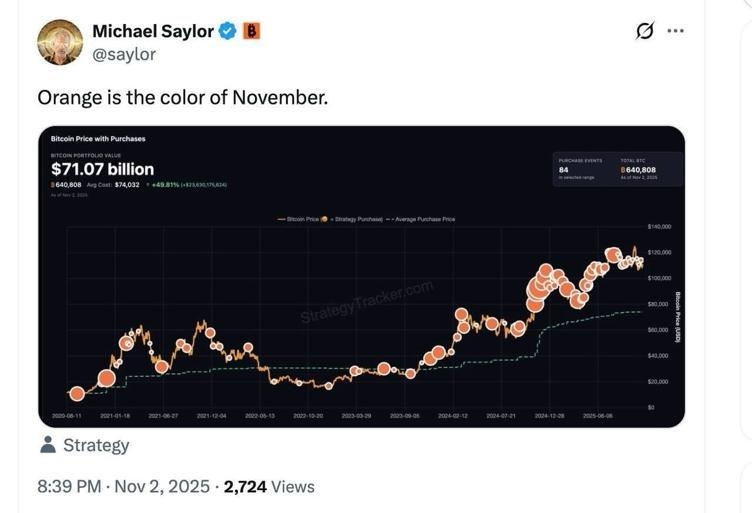Click the Total BTC 640,808 stat
Viewport: 752px width, 513px height.
click(641, 168)
